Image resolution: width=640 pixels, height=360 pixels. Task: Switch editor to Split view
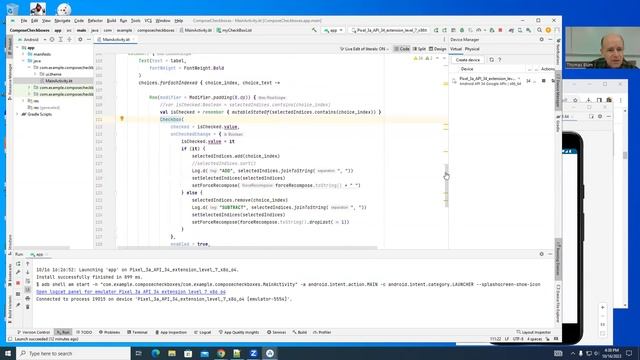[419, 49]
